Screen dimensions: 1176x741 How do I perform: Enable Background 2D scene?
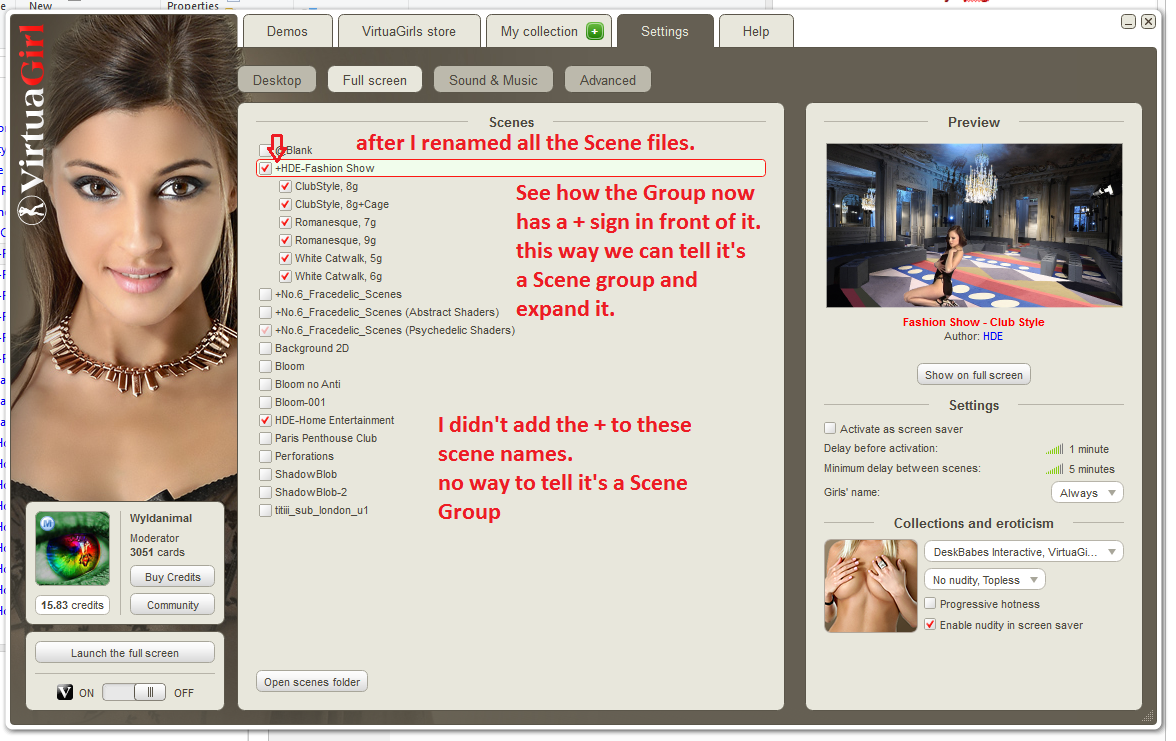[x=266, y=348]
